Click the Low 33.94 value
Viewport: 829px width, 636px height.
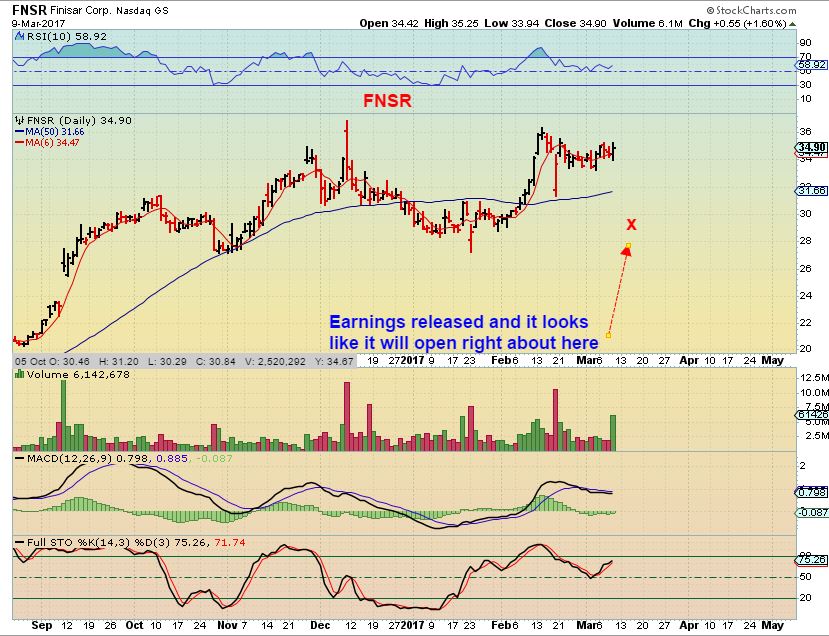(512, 23)
